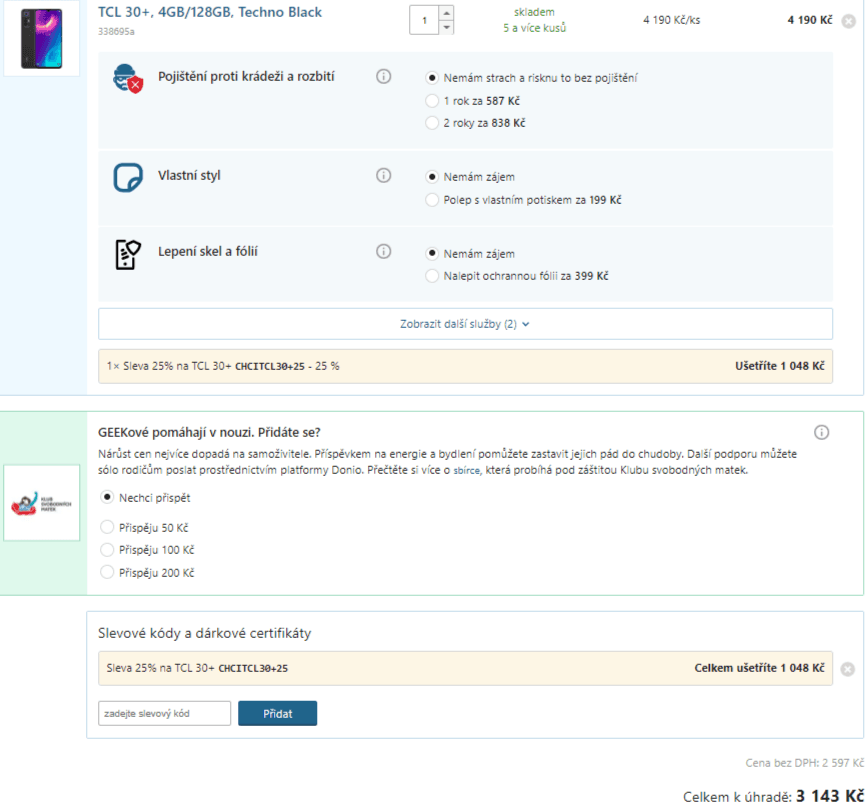867x811 pixels.
Task: Follow the sbírce link
Action: 467,470
